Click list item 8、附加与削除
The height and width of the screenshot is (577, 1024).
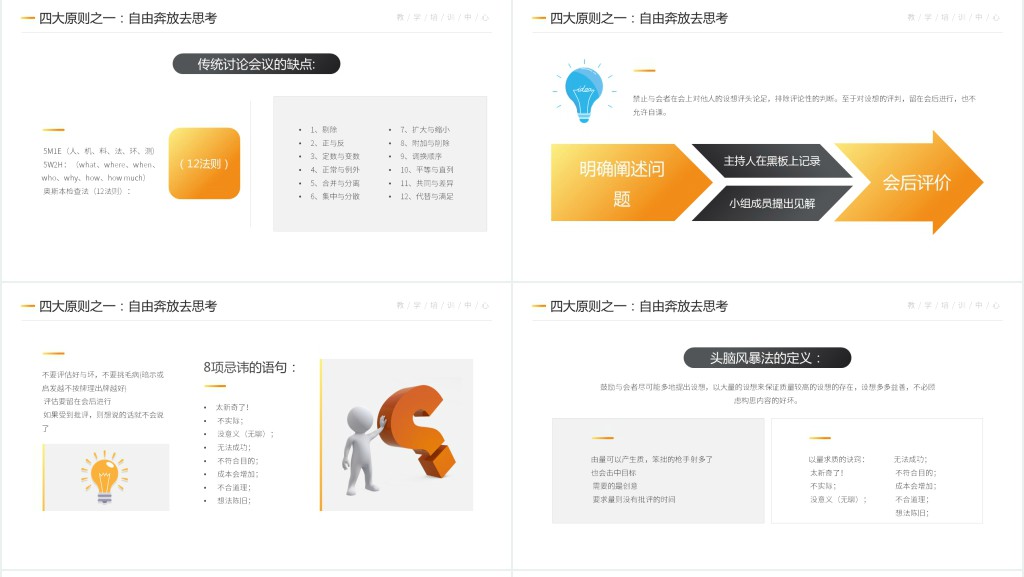[424, 143]
